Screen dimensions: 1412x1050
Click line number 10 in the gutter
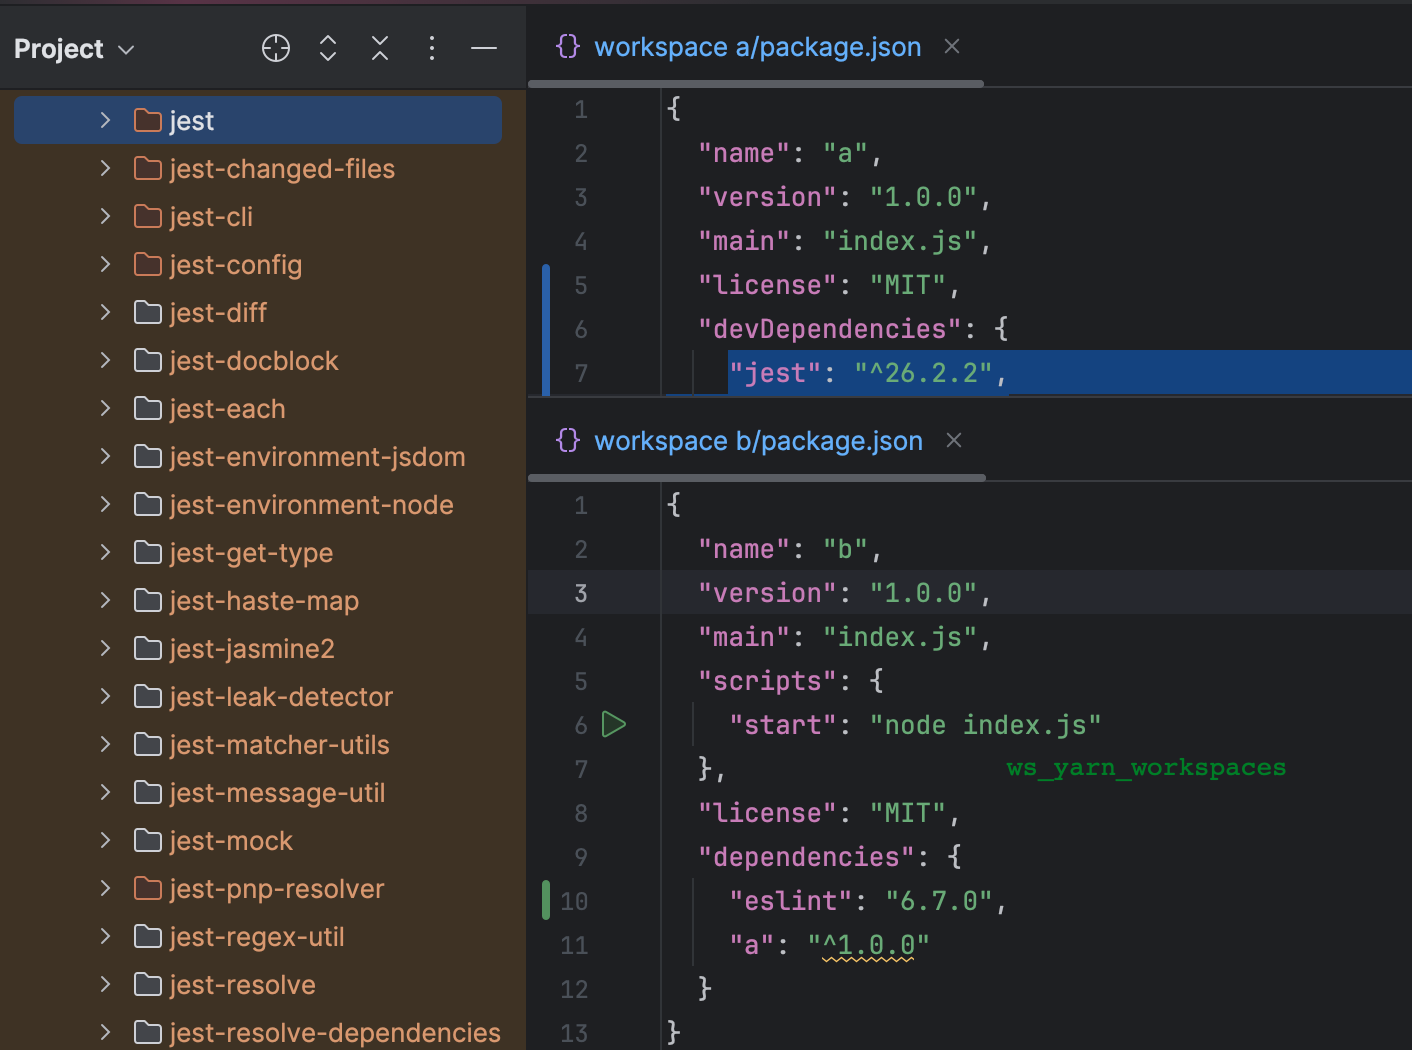(574, 900)
